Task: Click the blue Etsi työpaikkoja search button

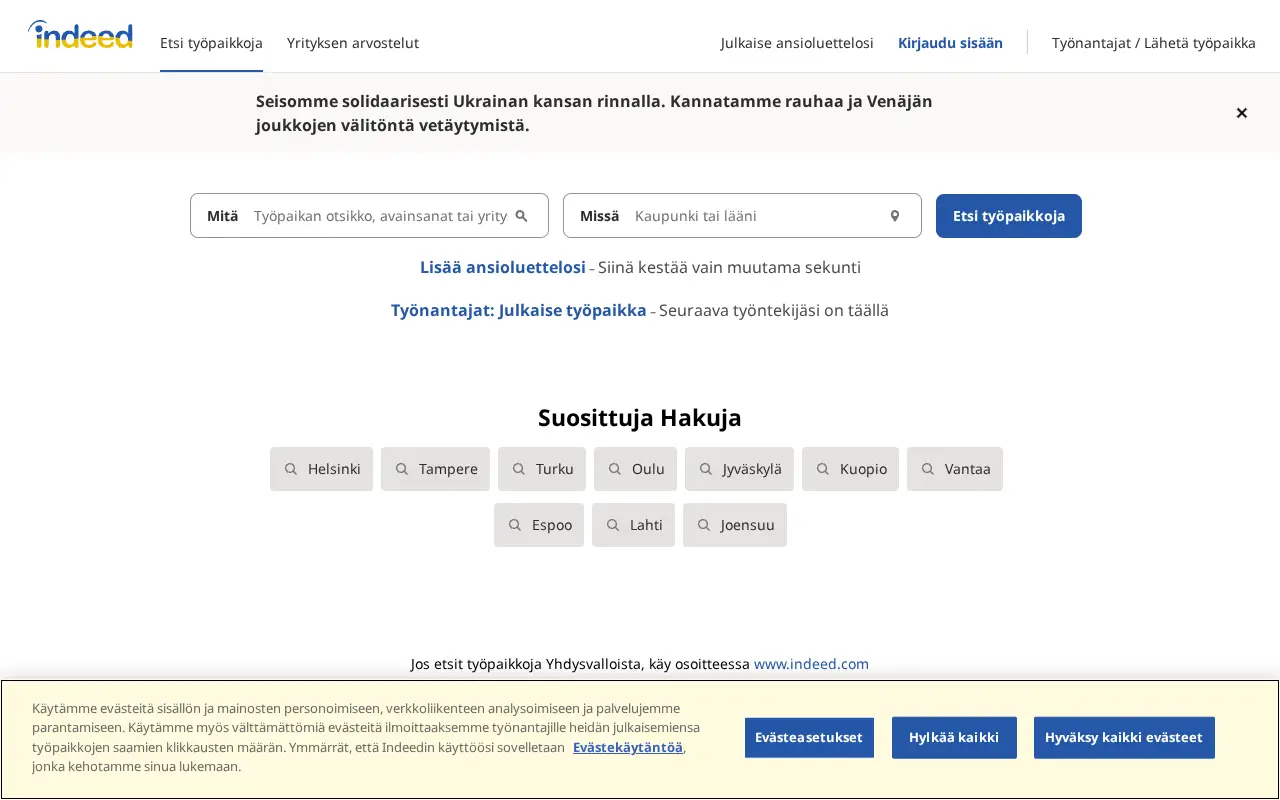Action: 1009,216
